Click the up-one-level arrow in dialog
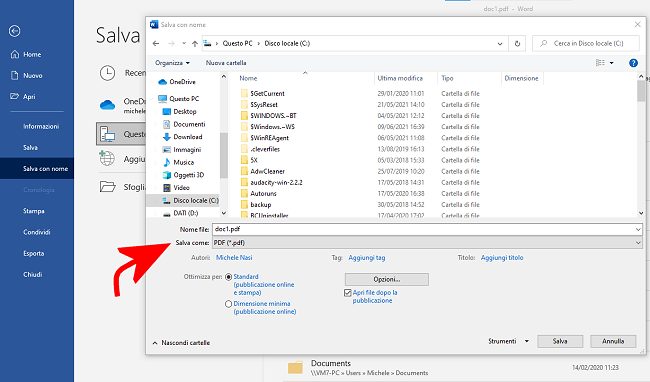 [195, 44]
